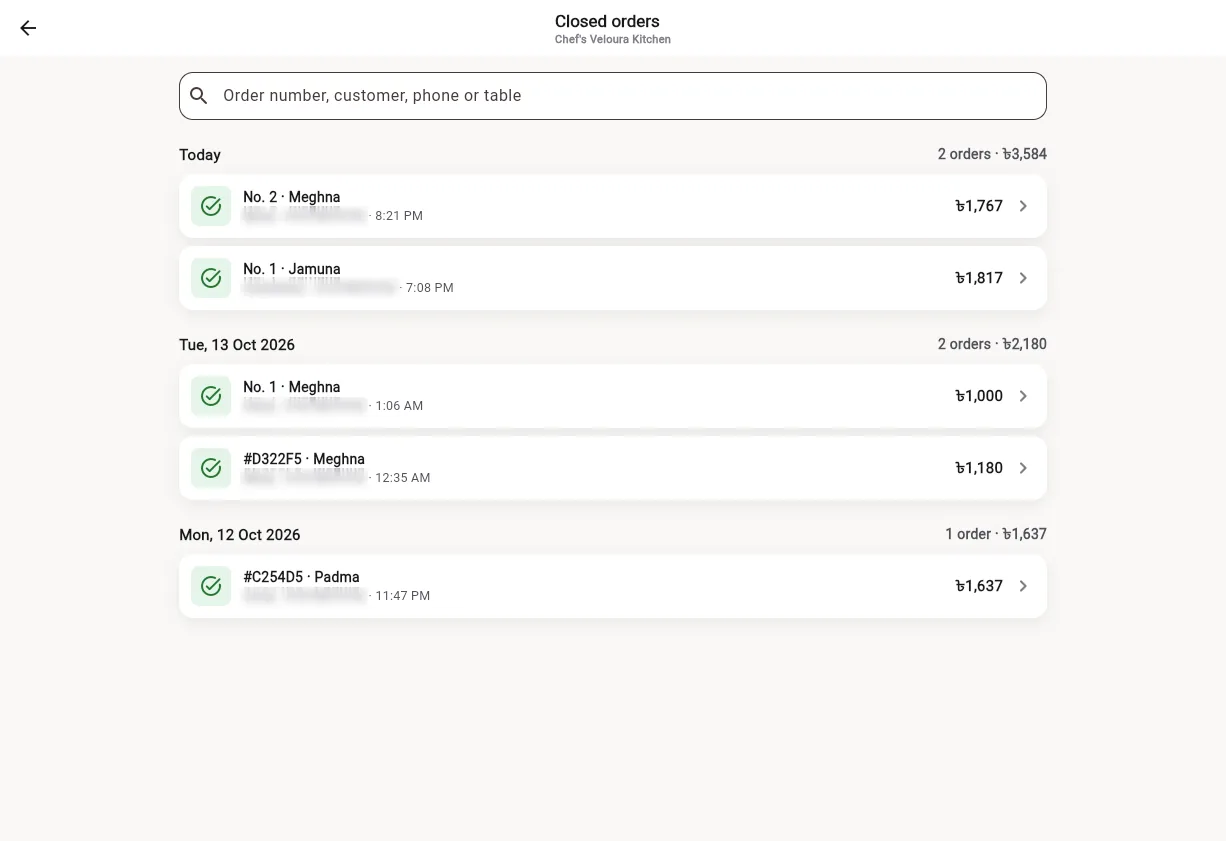
Task: Click the ৳1,817 amount
Action: tap(979, 278)
